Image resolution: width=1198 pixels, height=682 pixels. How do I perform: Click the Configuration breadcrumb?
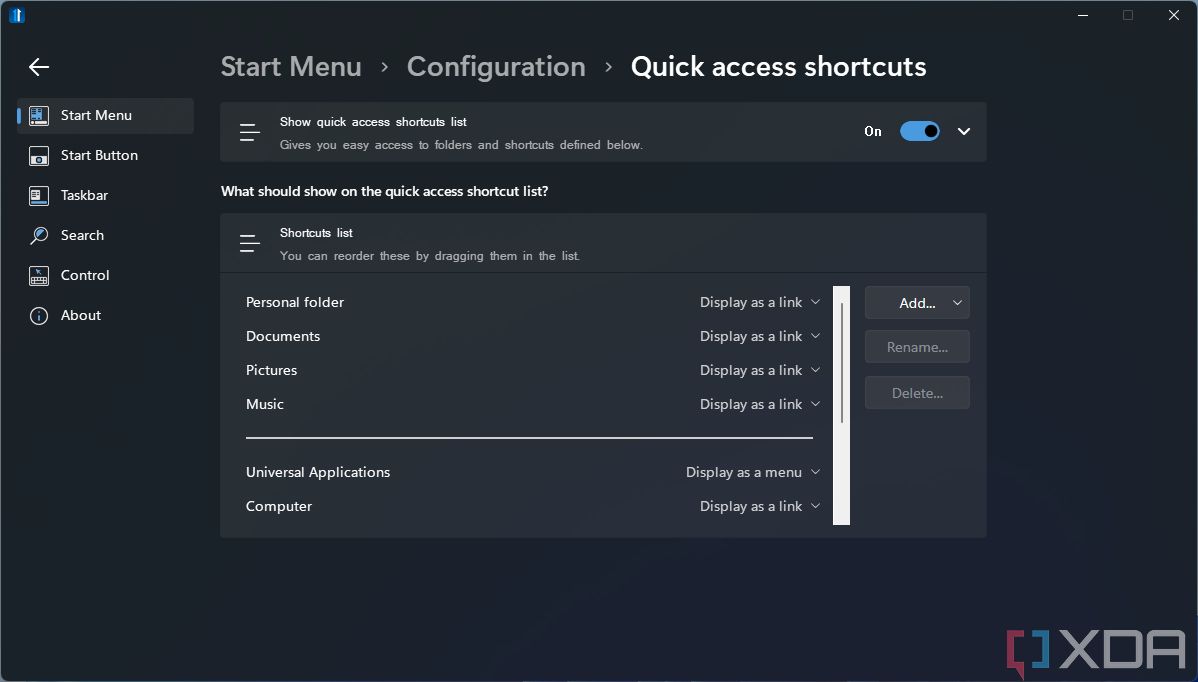[x=496, y=66]
